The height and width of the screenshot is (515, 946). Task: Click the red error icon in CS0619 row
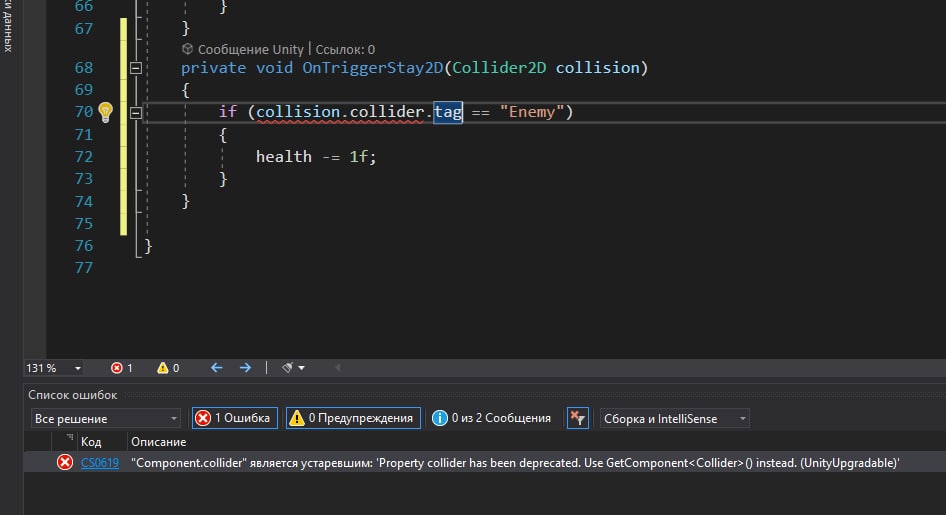click(x=65, y=463)
